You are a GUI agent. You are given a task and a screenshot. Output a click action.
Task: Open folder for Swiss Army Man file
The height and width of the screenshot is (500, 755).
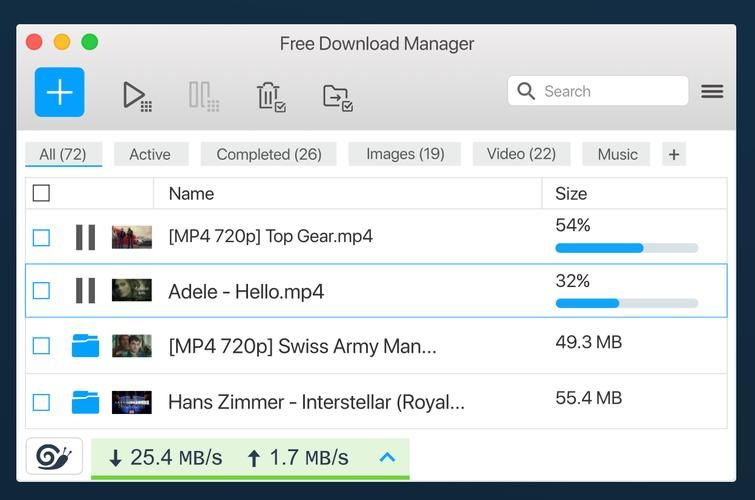tap(85, 345)
